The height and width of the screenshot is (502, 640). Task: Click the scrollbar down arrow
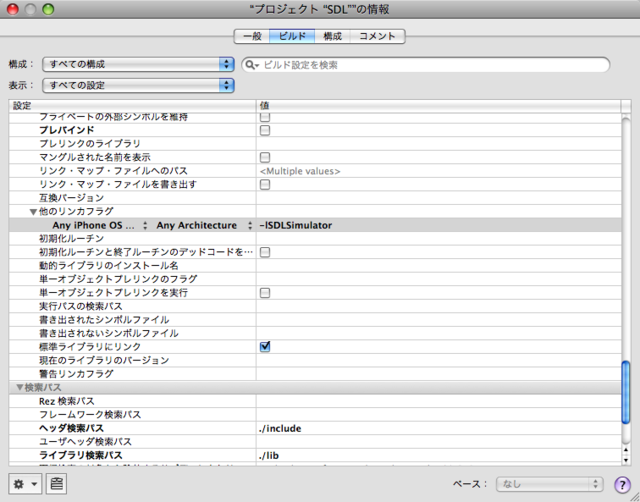click(x=626, y=460)
